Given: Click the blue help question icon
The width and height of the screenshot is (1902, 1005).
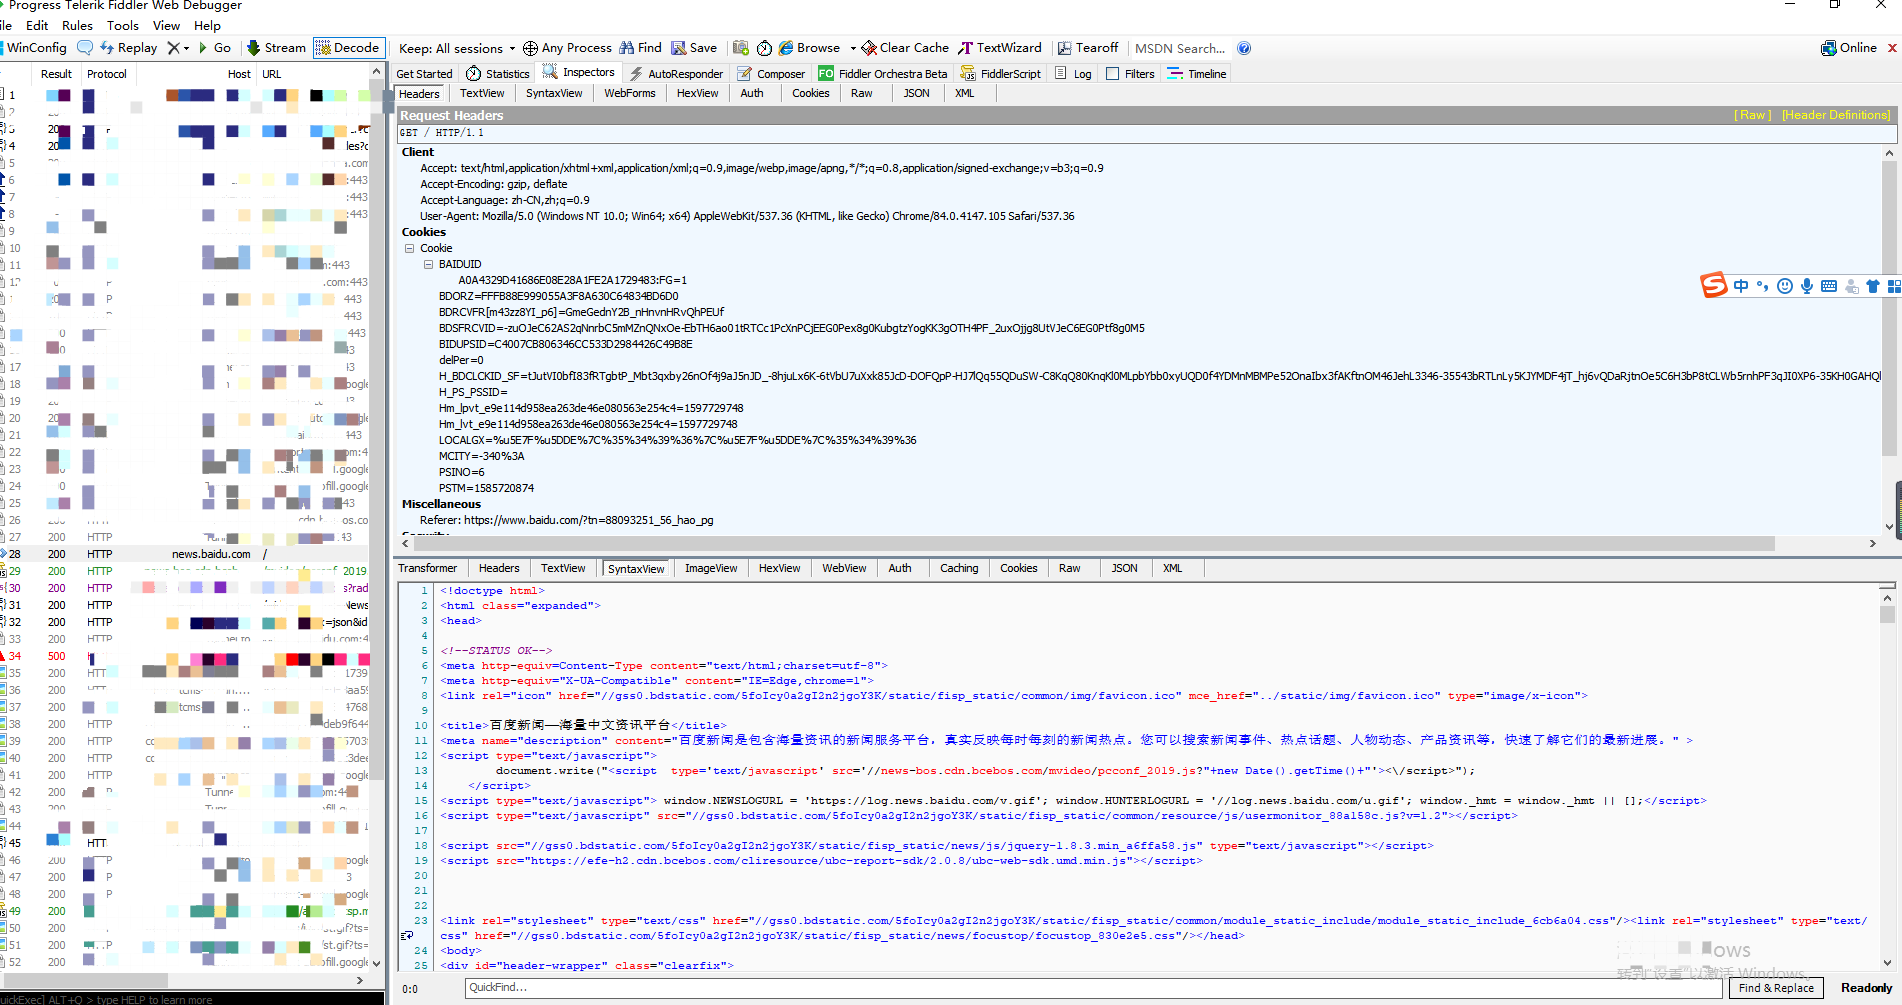Looking at the screenshot, I should (x=1244, y=48).
